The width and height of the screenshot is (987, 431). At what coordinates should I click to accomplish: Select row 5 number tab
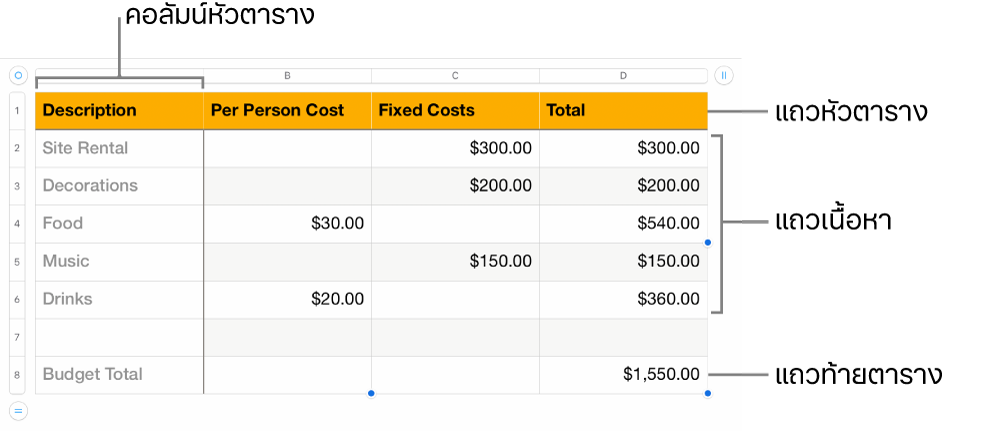pos(17,262)
